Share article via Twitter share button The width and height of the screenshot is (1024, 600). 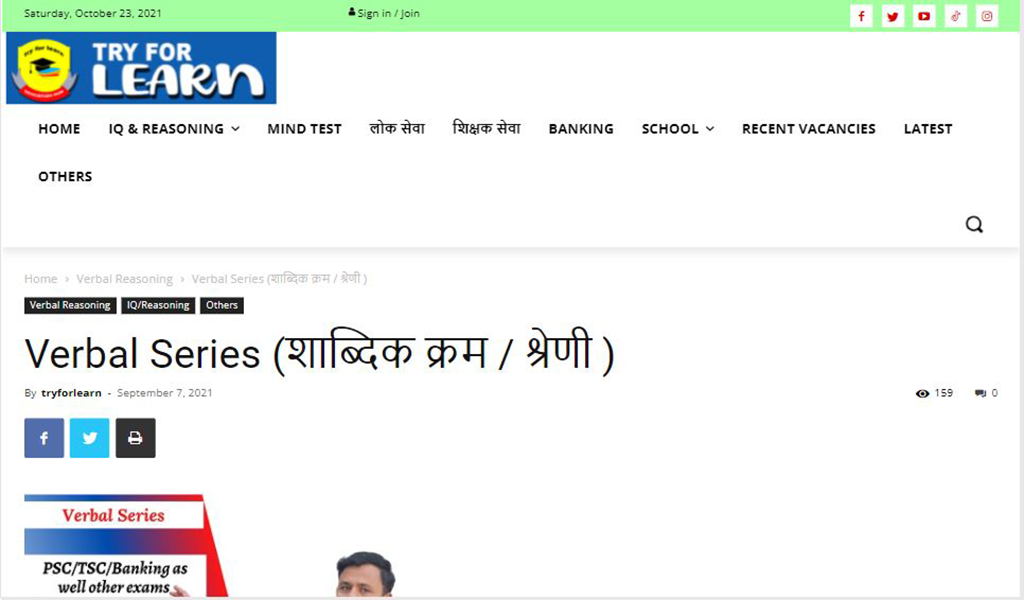coord(90,438)
